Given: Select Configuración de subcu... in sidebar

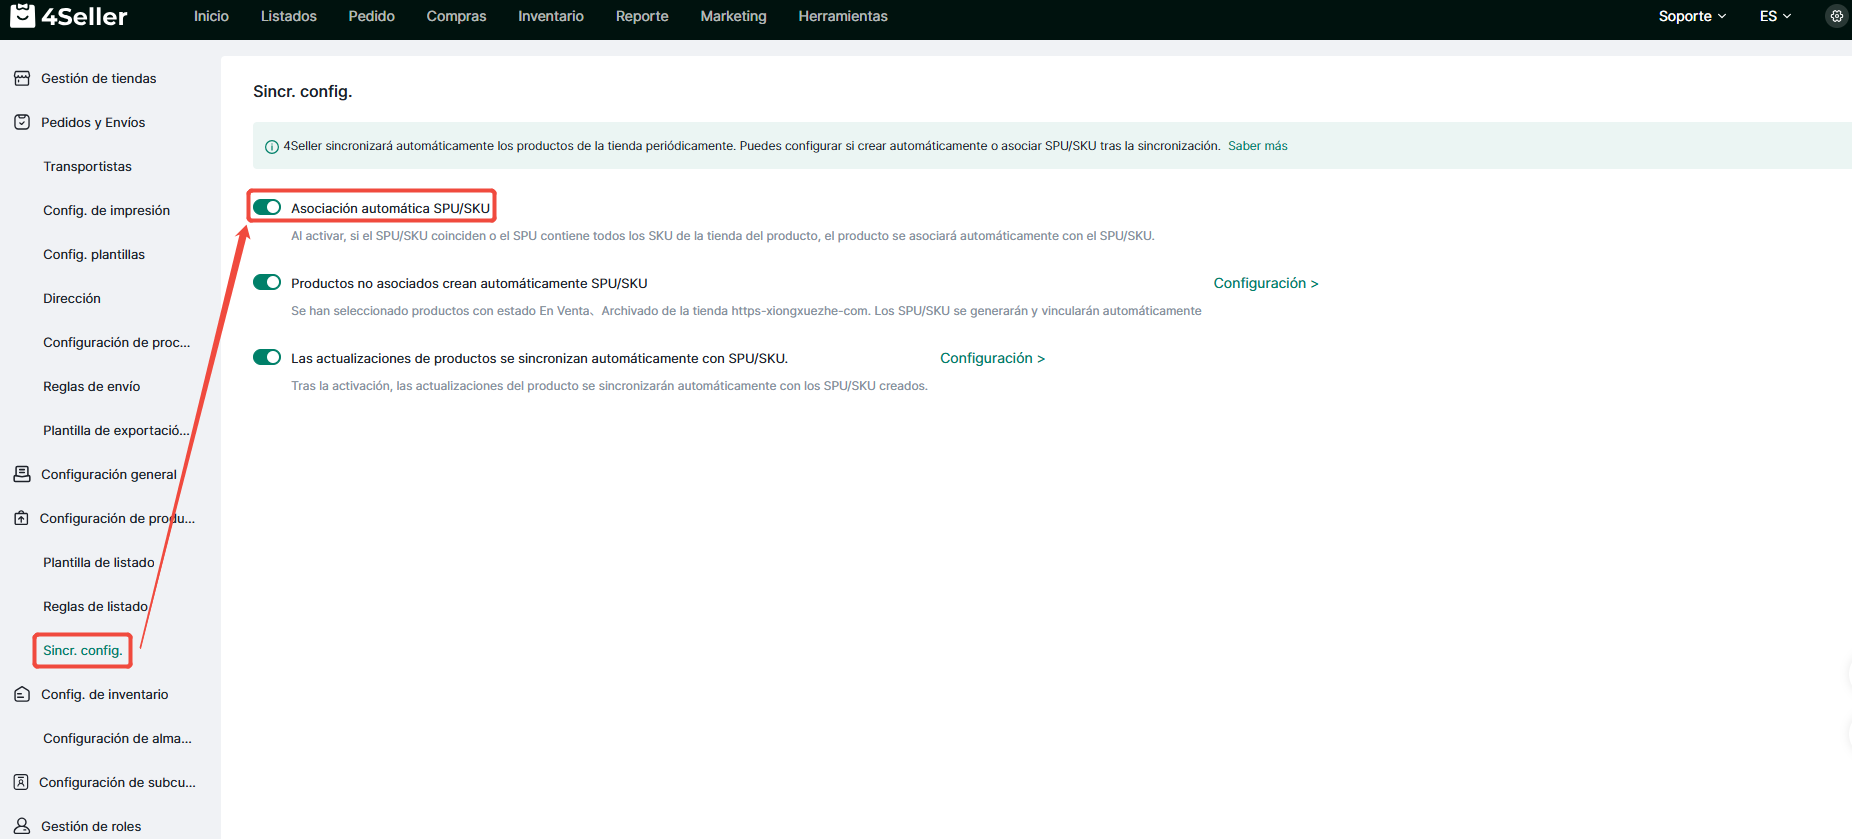Looking at the screenshot, I should (117, 782).
